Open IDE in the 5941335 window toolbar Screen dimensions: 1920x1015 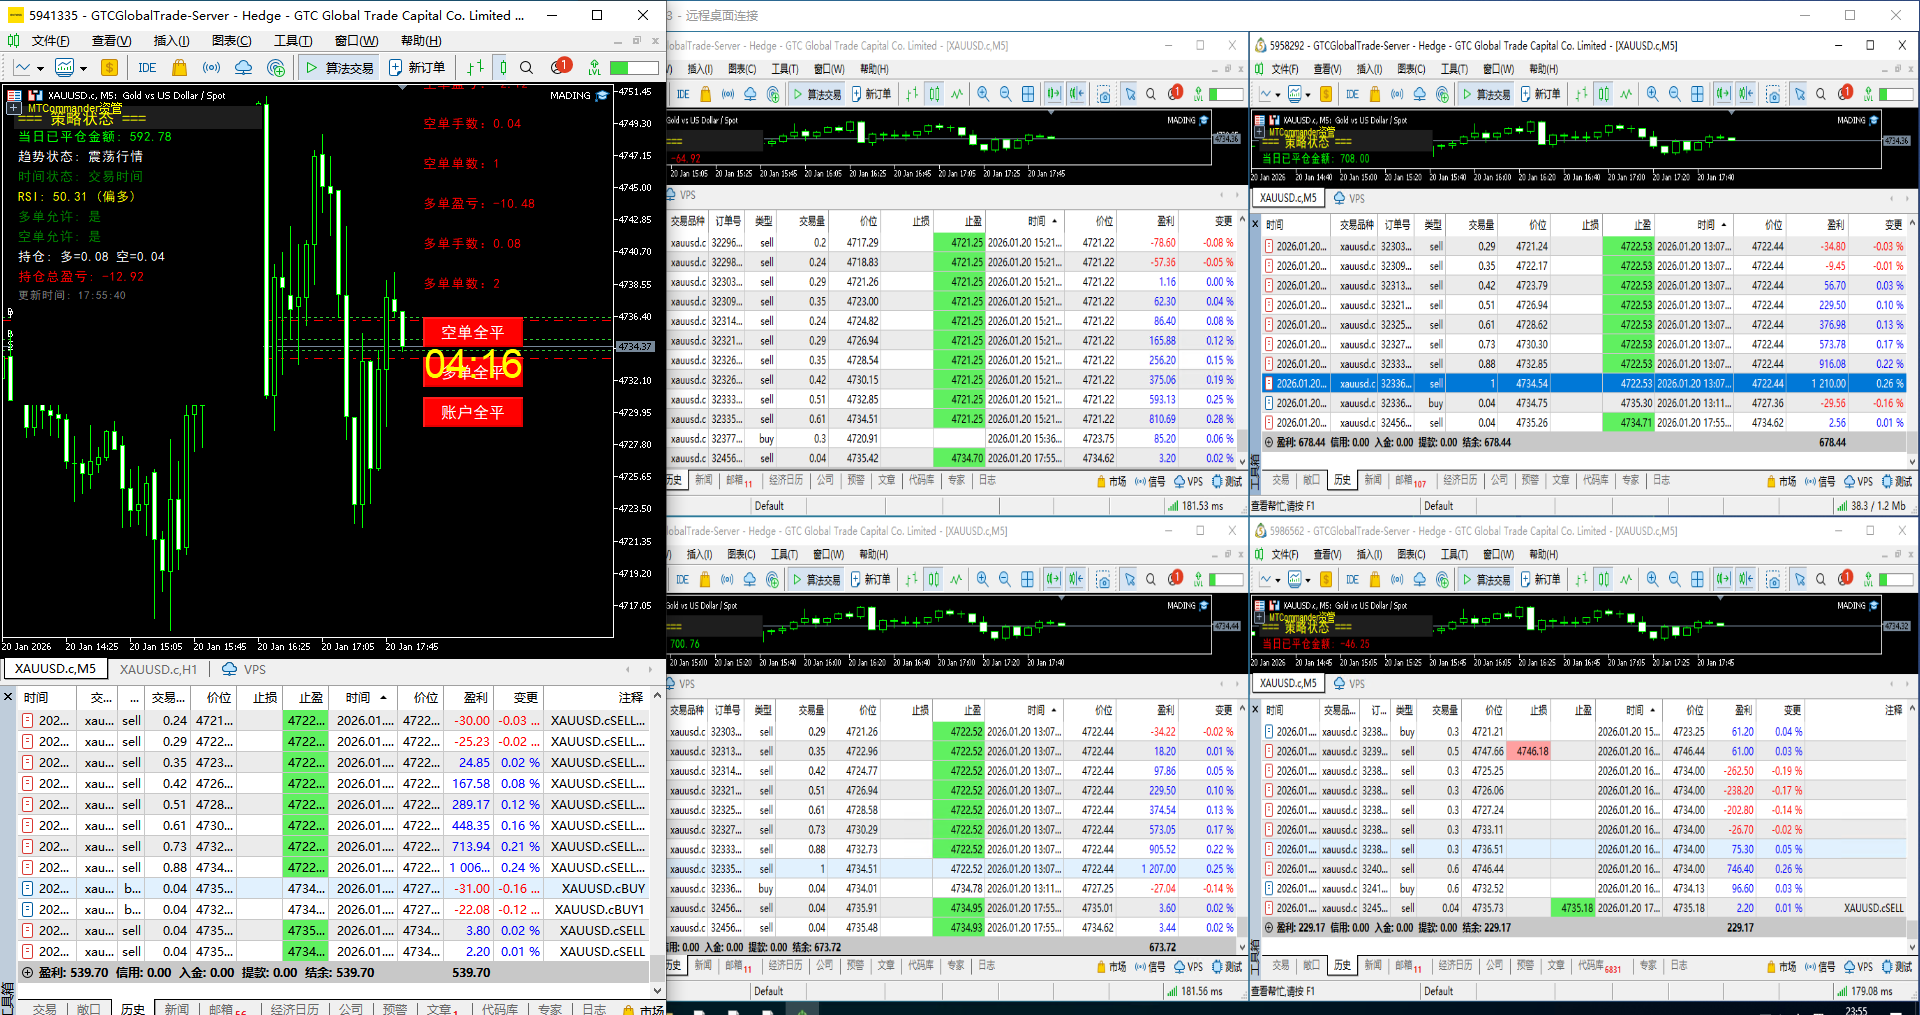[x=147, y=68]
